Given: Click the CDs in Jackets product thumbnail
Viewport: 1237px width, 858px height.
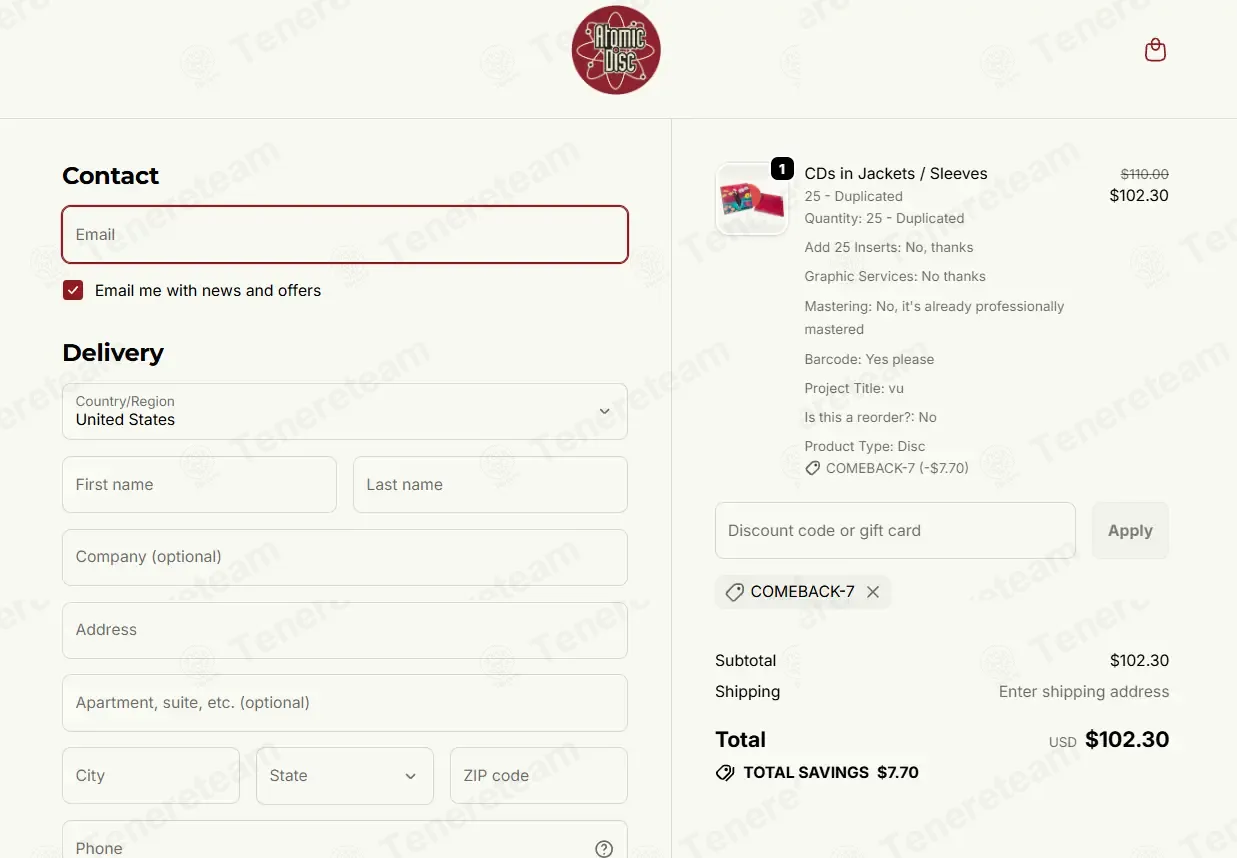Looking at the screenshot, I should [x=752, y=199].
